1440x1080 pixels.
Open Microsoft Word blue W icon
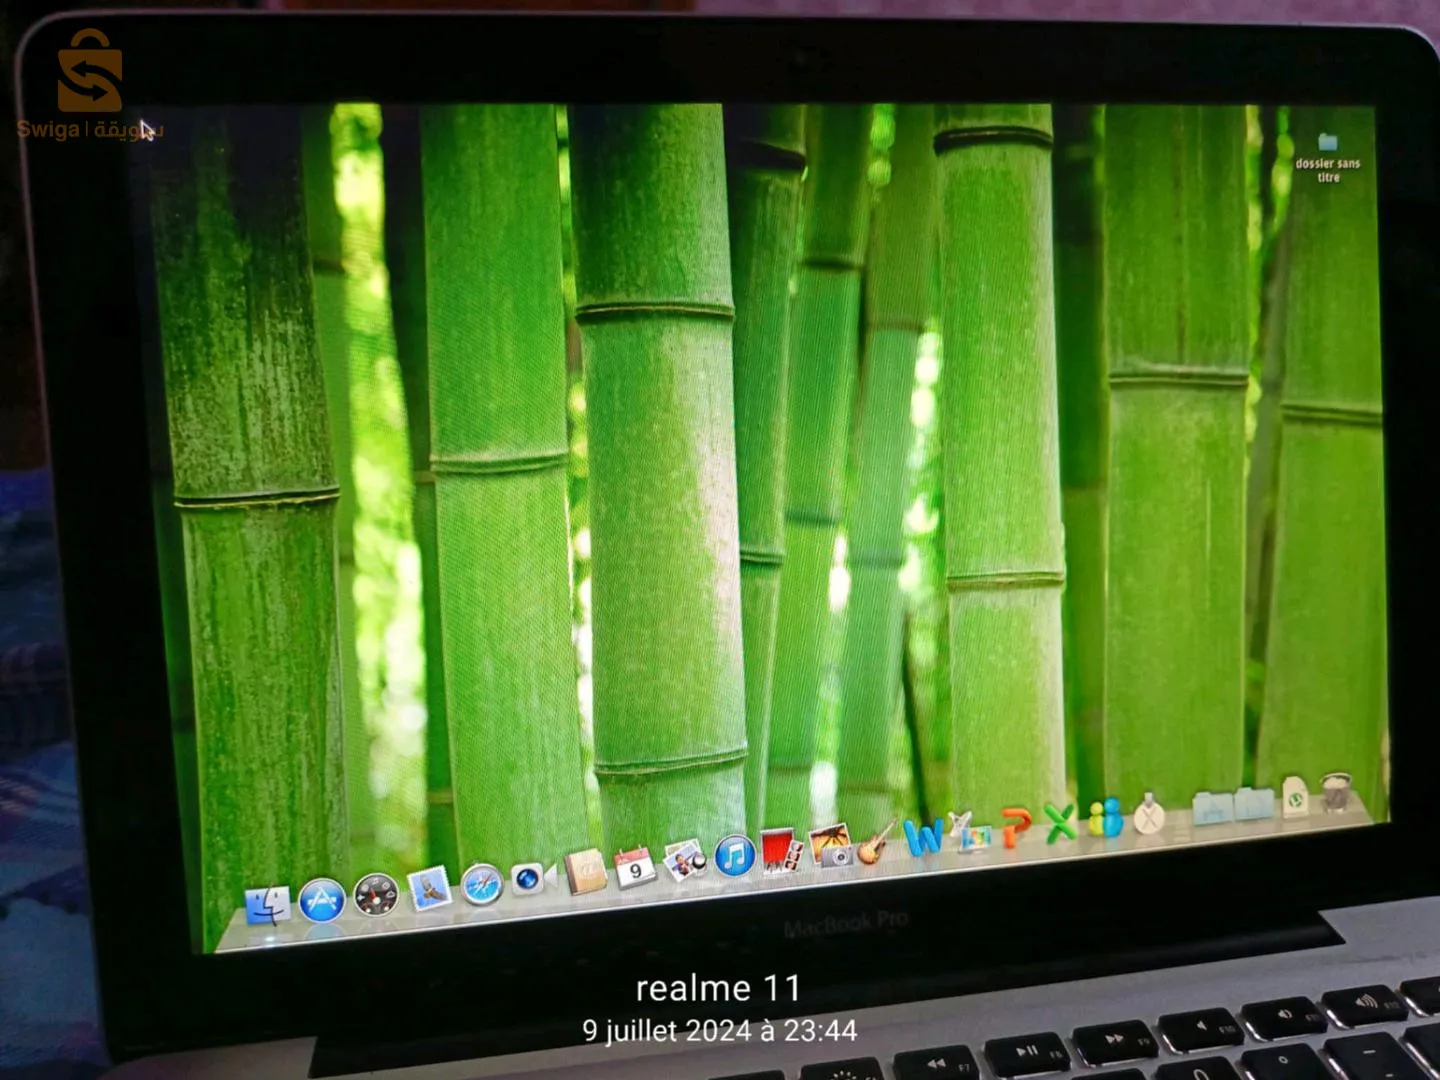[x=922, y=836]
